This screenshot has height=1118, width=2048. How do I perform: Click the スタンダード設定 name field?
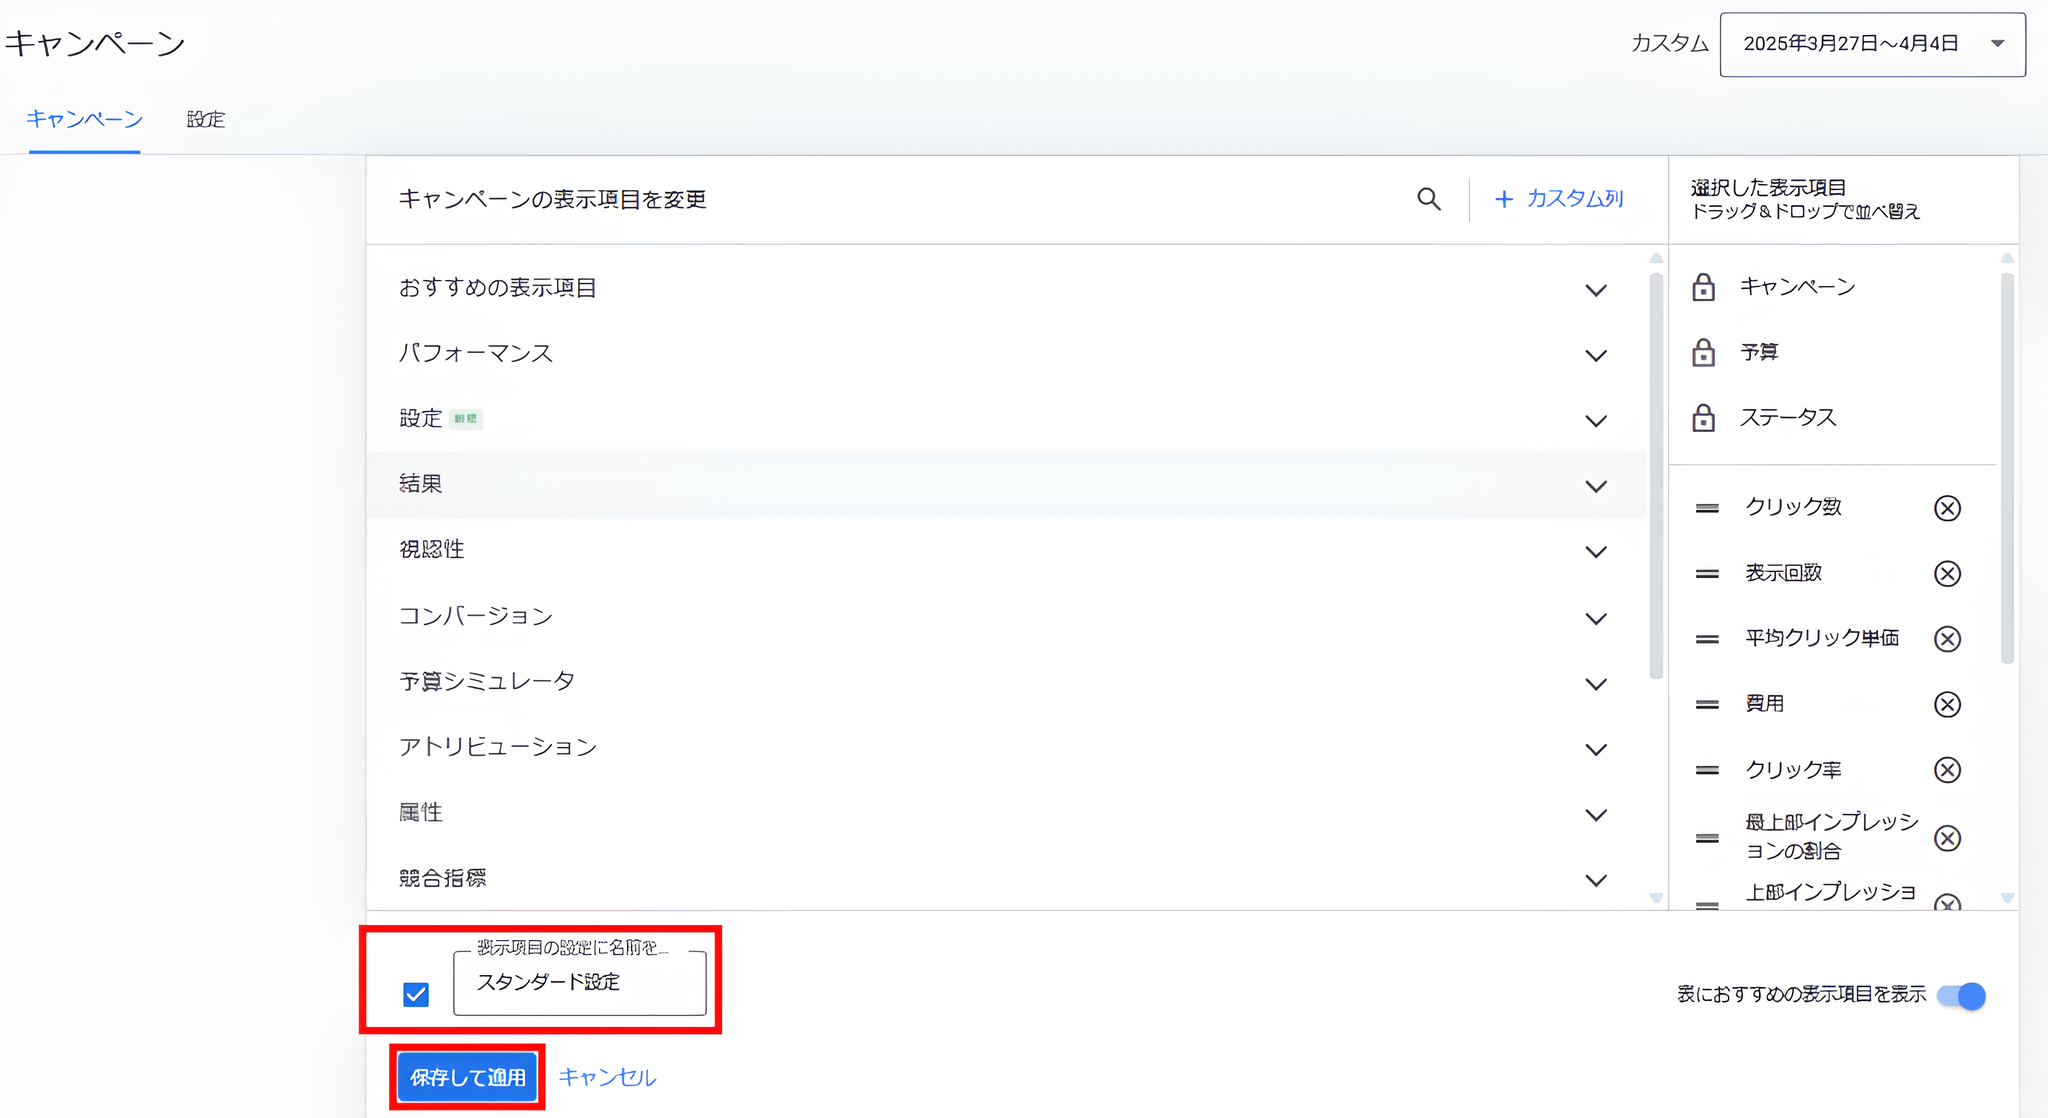[x=579, y=983]
